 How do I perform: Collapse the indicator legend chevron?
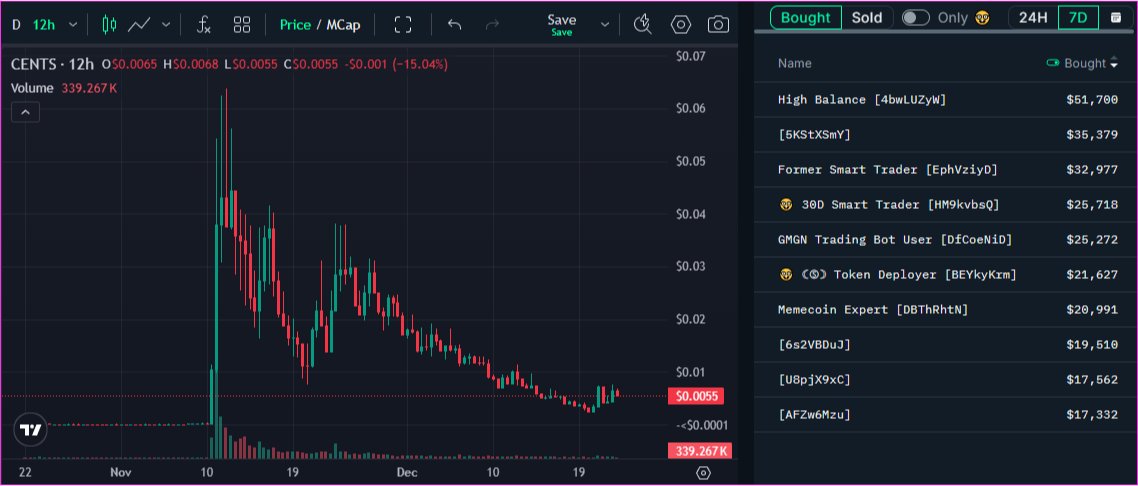click(25, 112)
